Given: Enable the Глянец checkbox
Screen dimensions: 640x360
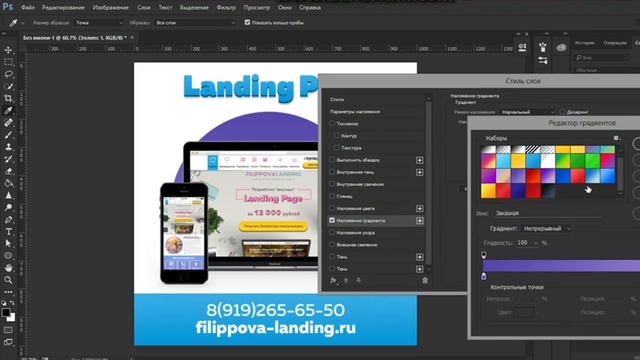Looking at the screenshot, I should point(332,196).
